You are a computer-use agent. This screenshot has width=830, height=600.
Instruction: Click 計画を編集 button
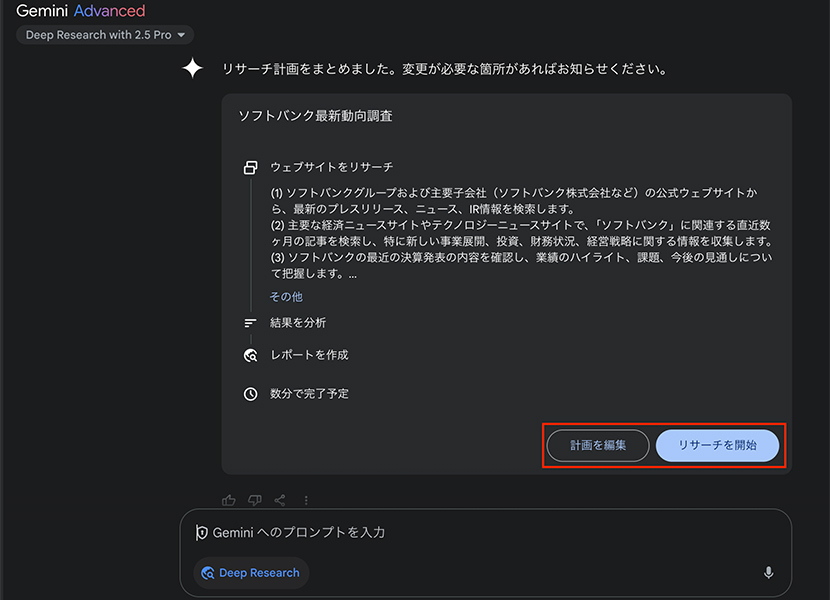pyautogui.click(x=598, y=445)
